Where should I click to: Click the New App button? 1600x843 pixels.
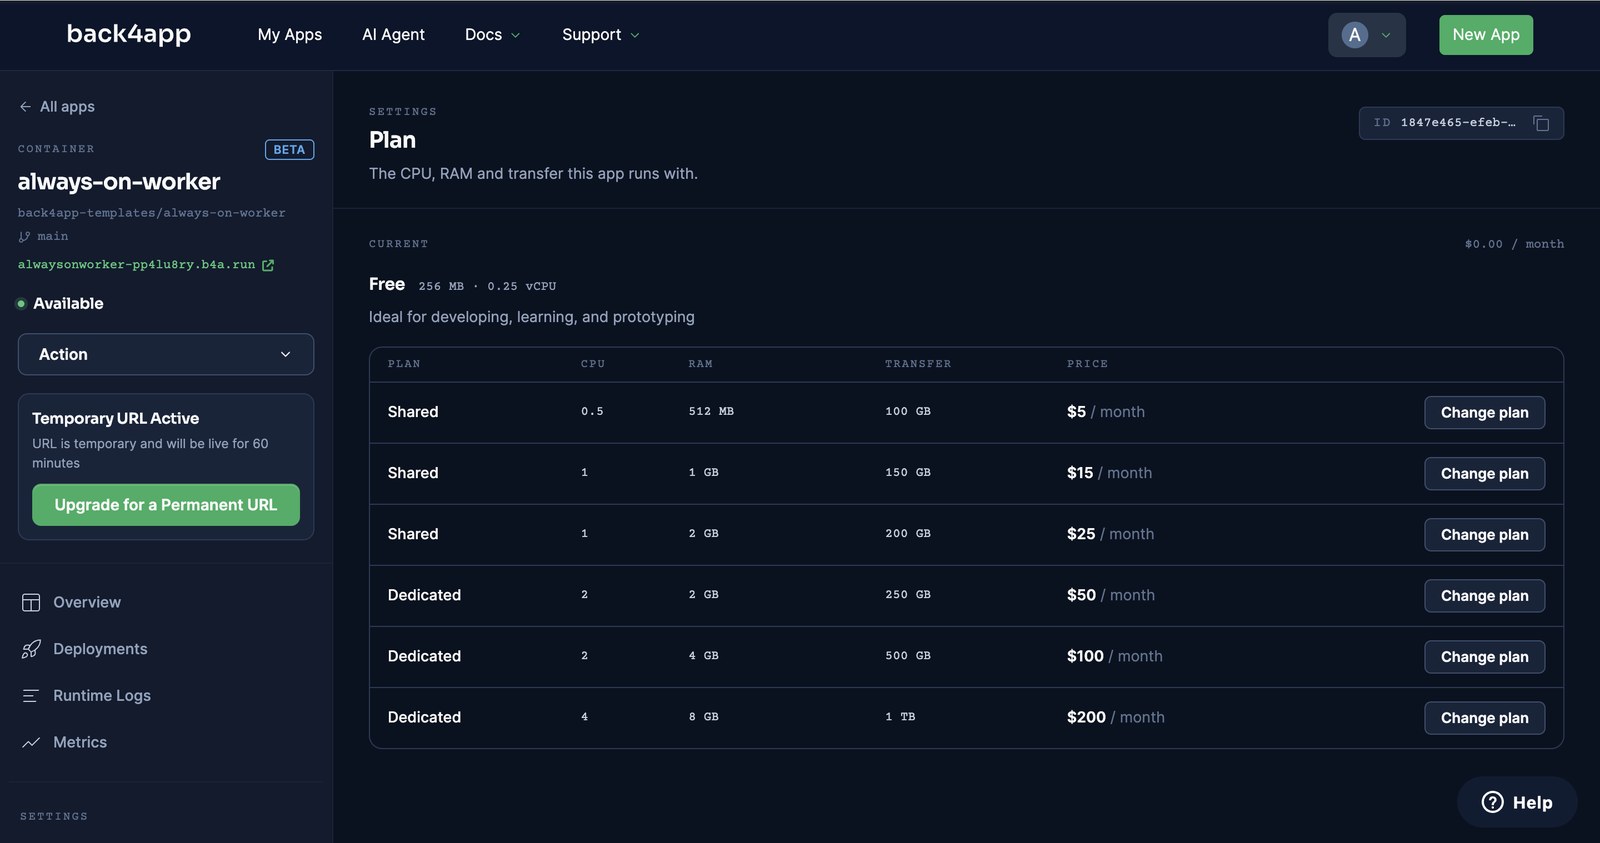point(1486,35)
